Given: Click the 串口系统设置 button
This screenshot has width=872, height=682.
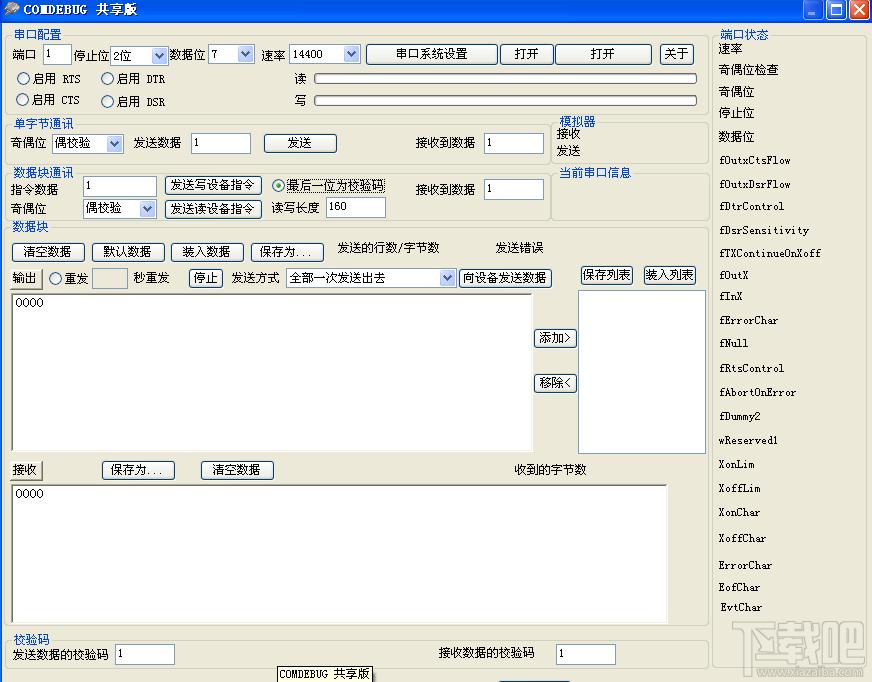Looking at the screenshot, I should point(431,54).
